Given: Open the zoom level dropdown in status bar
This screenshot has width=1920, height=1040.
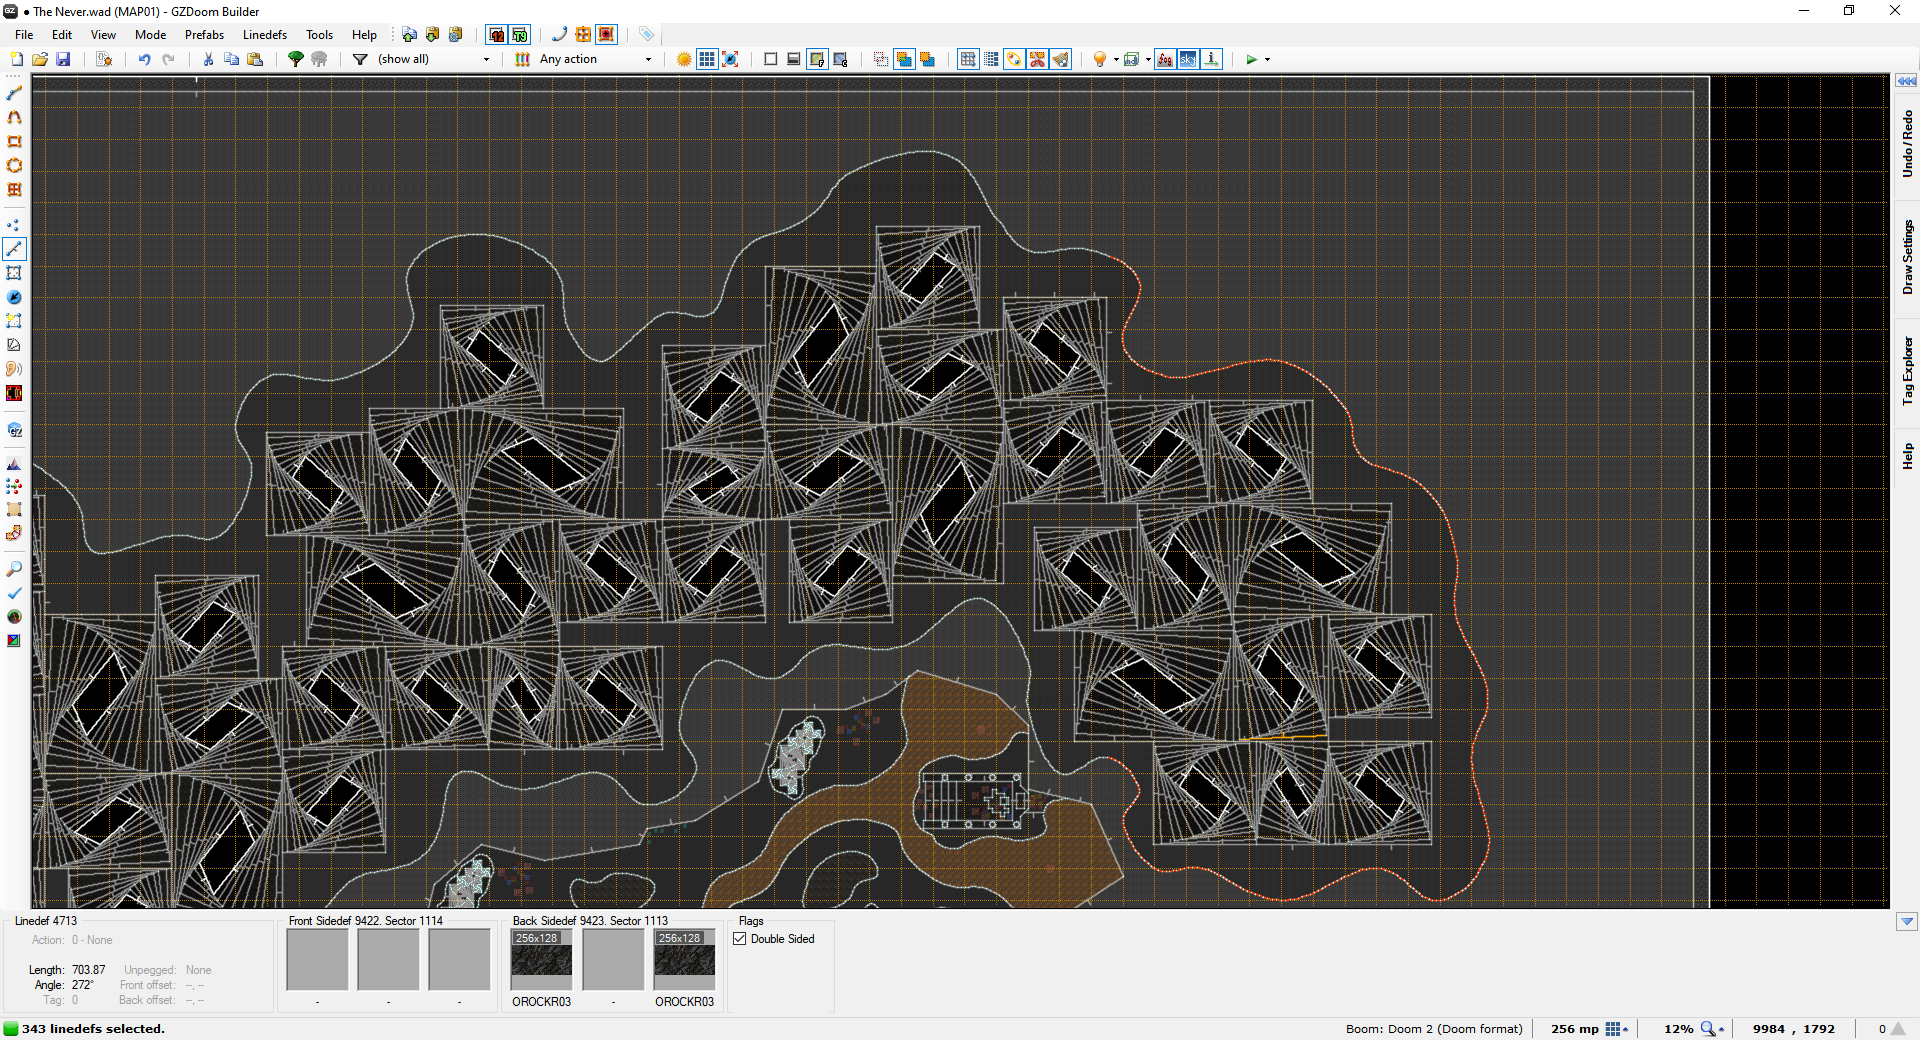Looking at the screenshot, I should pyautogui.click(x=1712, y=1029).
